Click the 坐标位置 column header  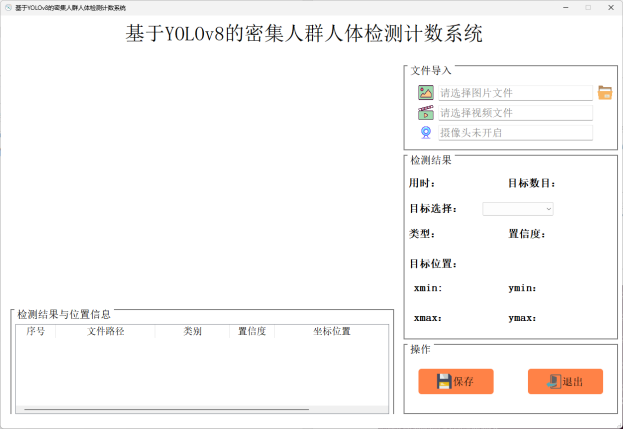332,331
